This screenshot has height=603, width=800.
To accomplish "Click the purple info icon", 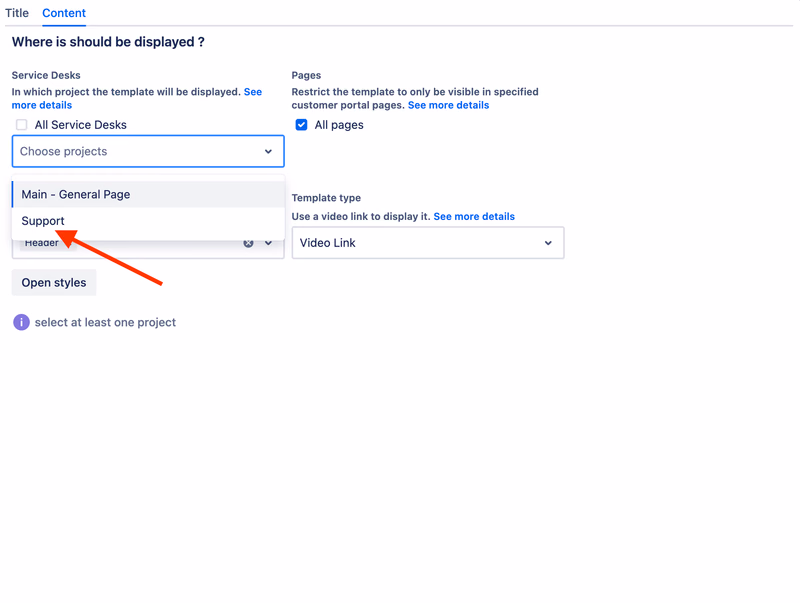I will coord(21,322).
